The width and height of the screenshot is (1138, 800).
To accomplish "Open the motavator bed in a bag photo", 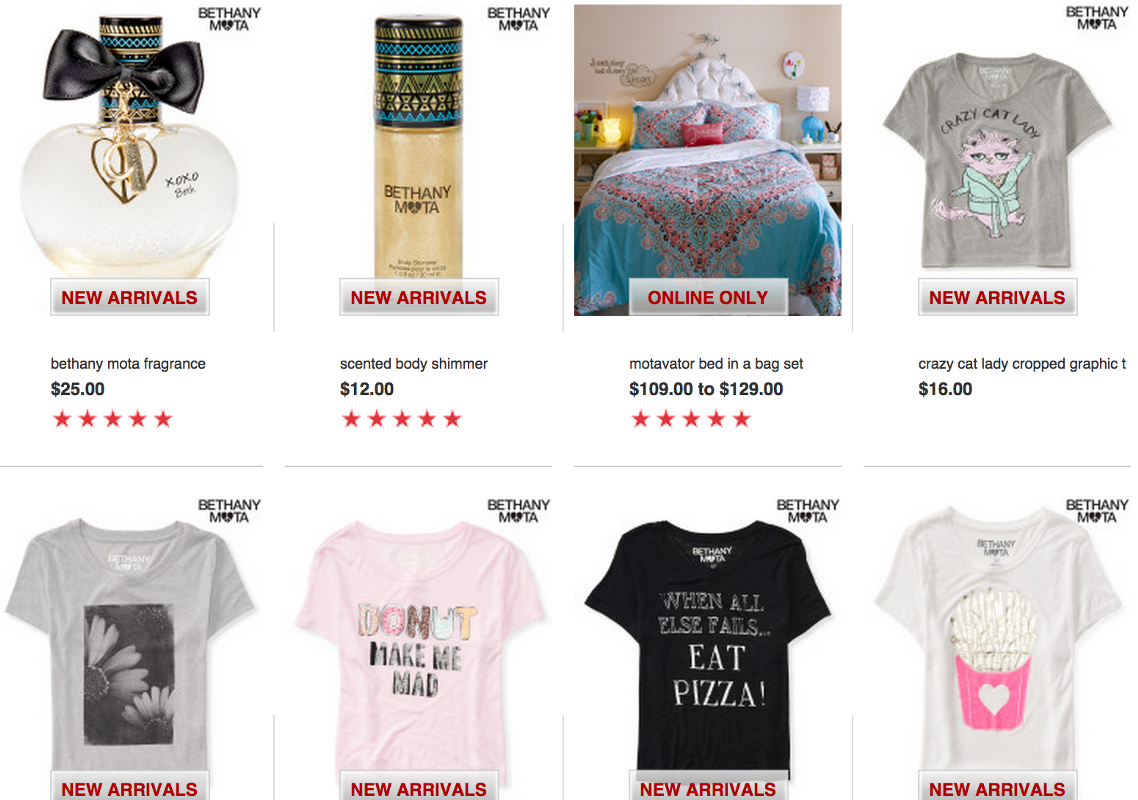I will 708,160.
